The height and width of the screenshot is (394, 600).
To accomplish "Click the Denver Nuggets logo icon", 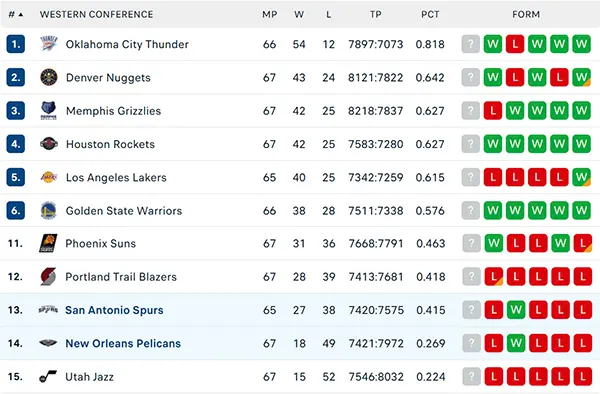I will (x=49, y=77).
